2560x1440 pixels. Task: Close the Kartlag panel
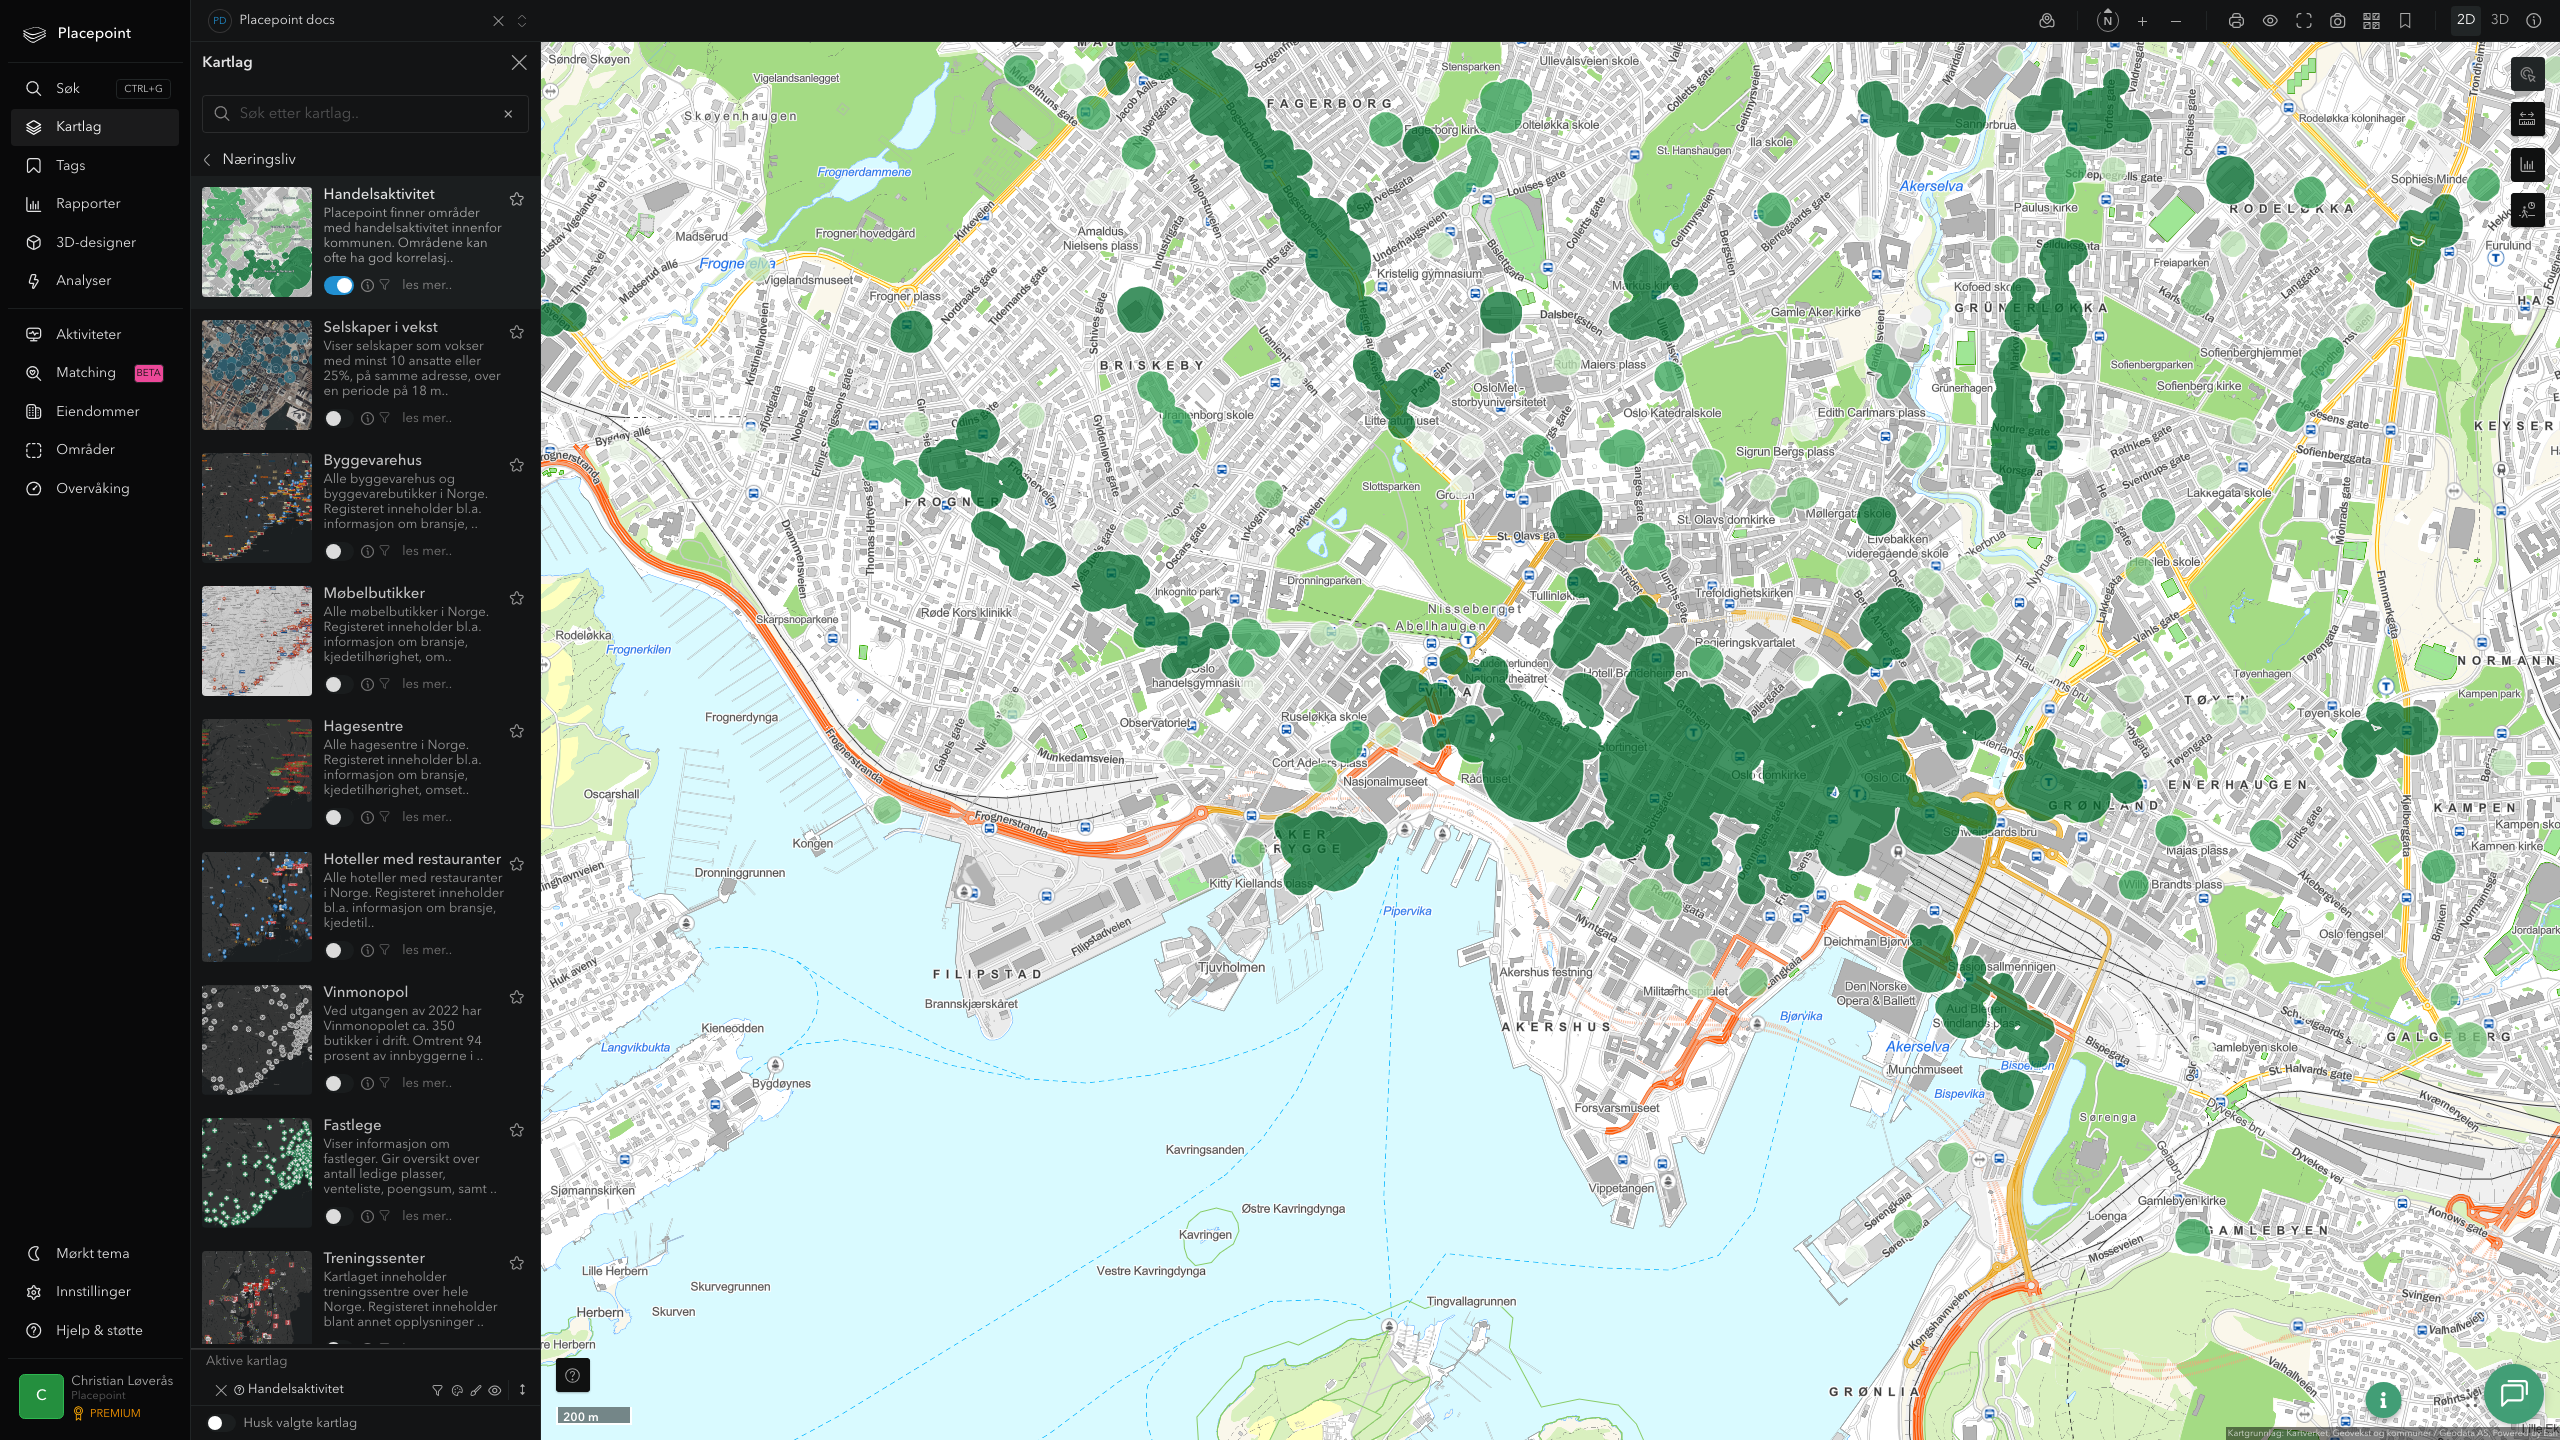click(x=519, y=63)
